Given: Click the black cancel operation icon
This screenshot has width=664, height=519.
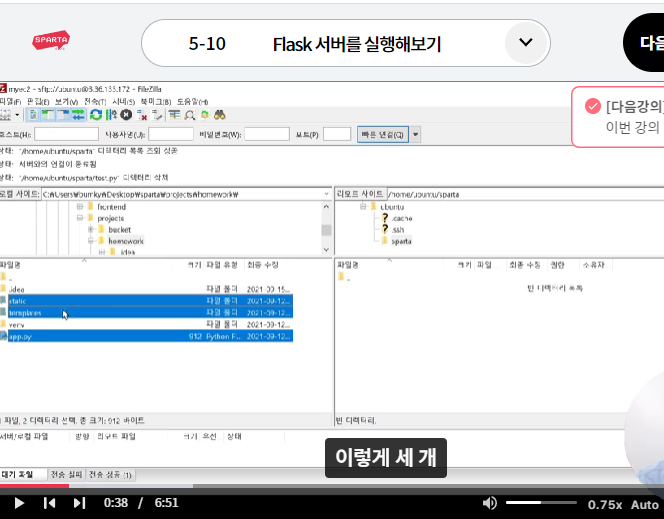Looking at the screenshot, I should (126, 115).
